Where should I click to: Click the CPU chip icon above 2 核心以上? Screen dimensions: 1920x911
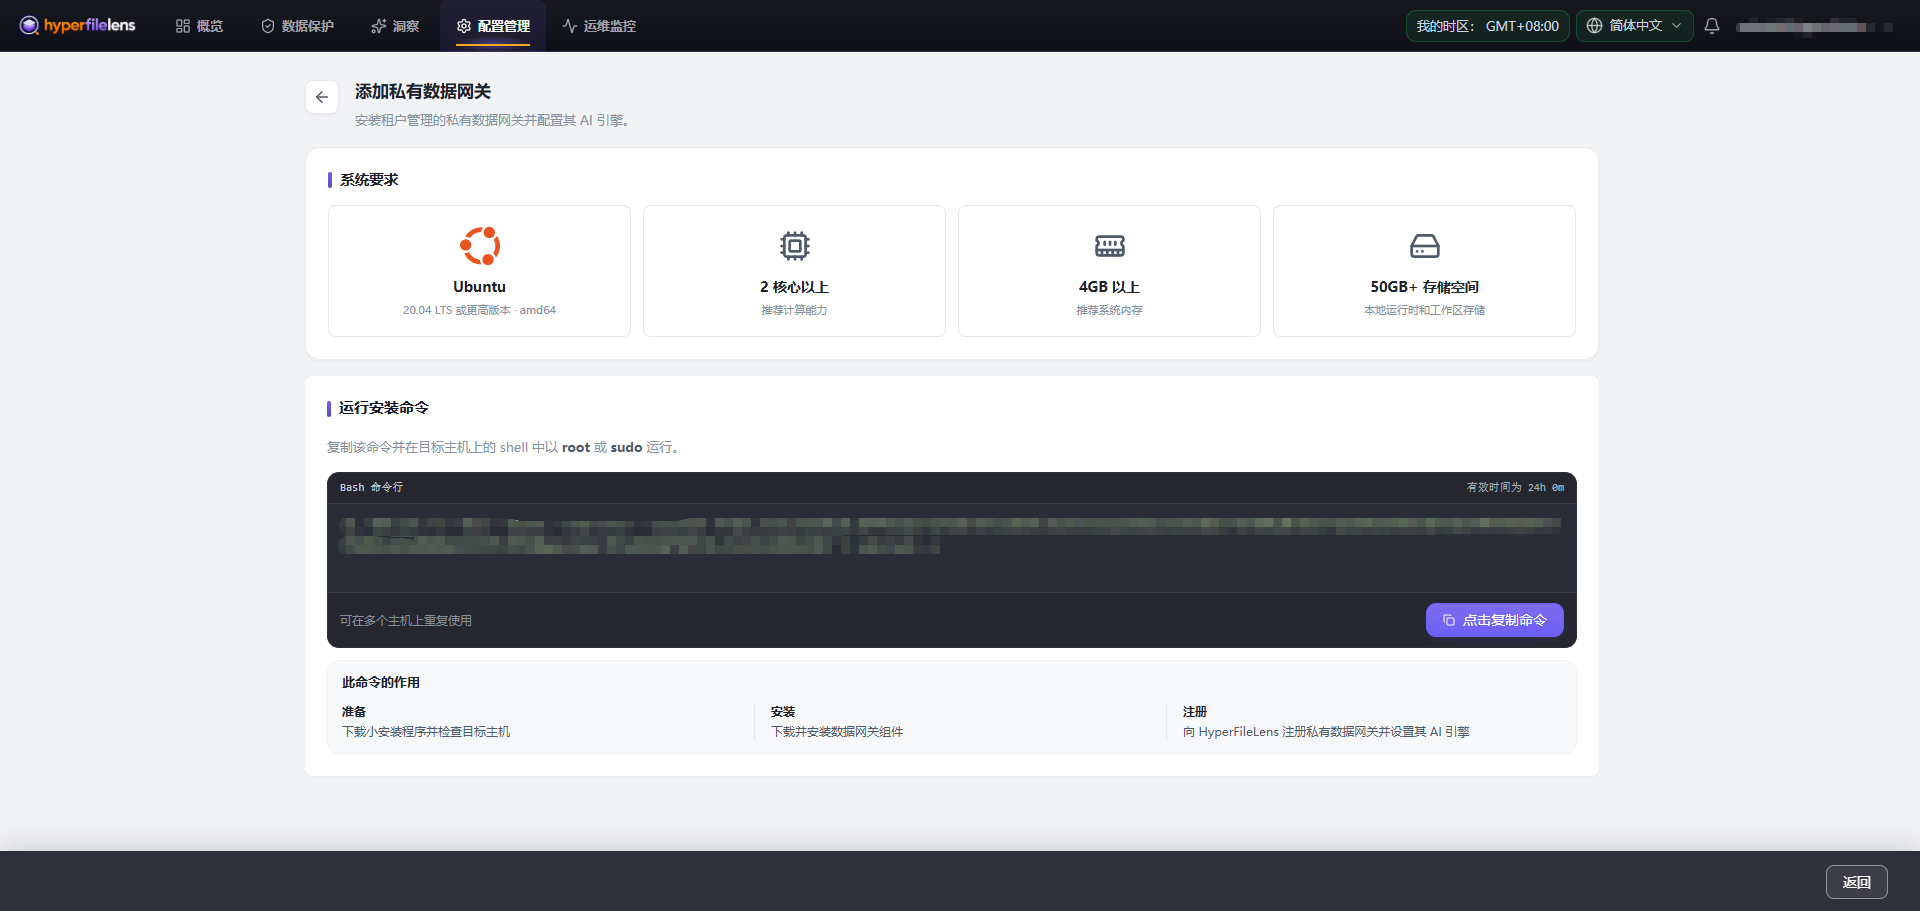pos(795,246)
